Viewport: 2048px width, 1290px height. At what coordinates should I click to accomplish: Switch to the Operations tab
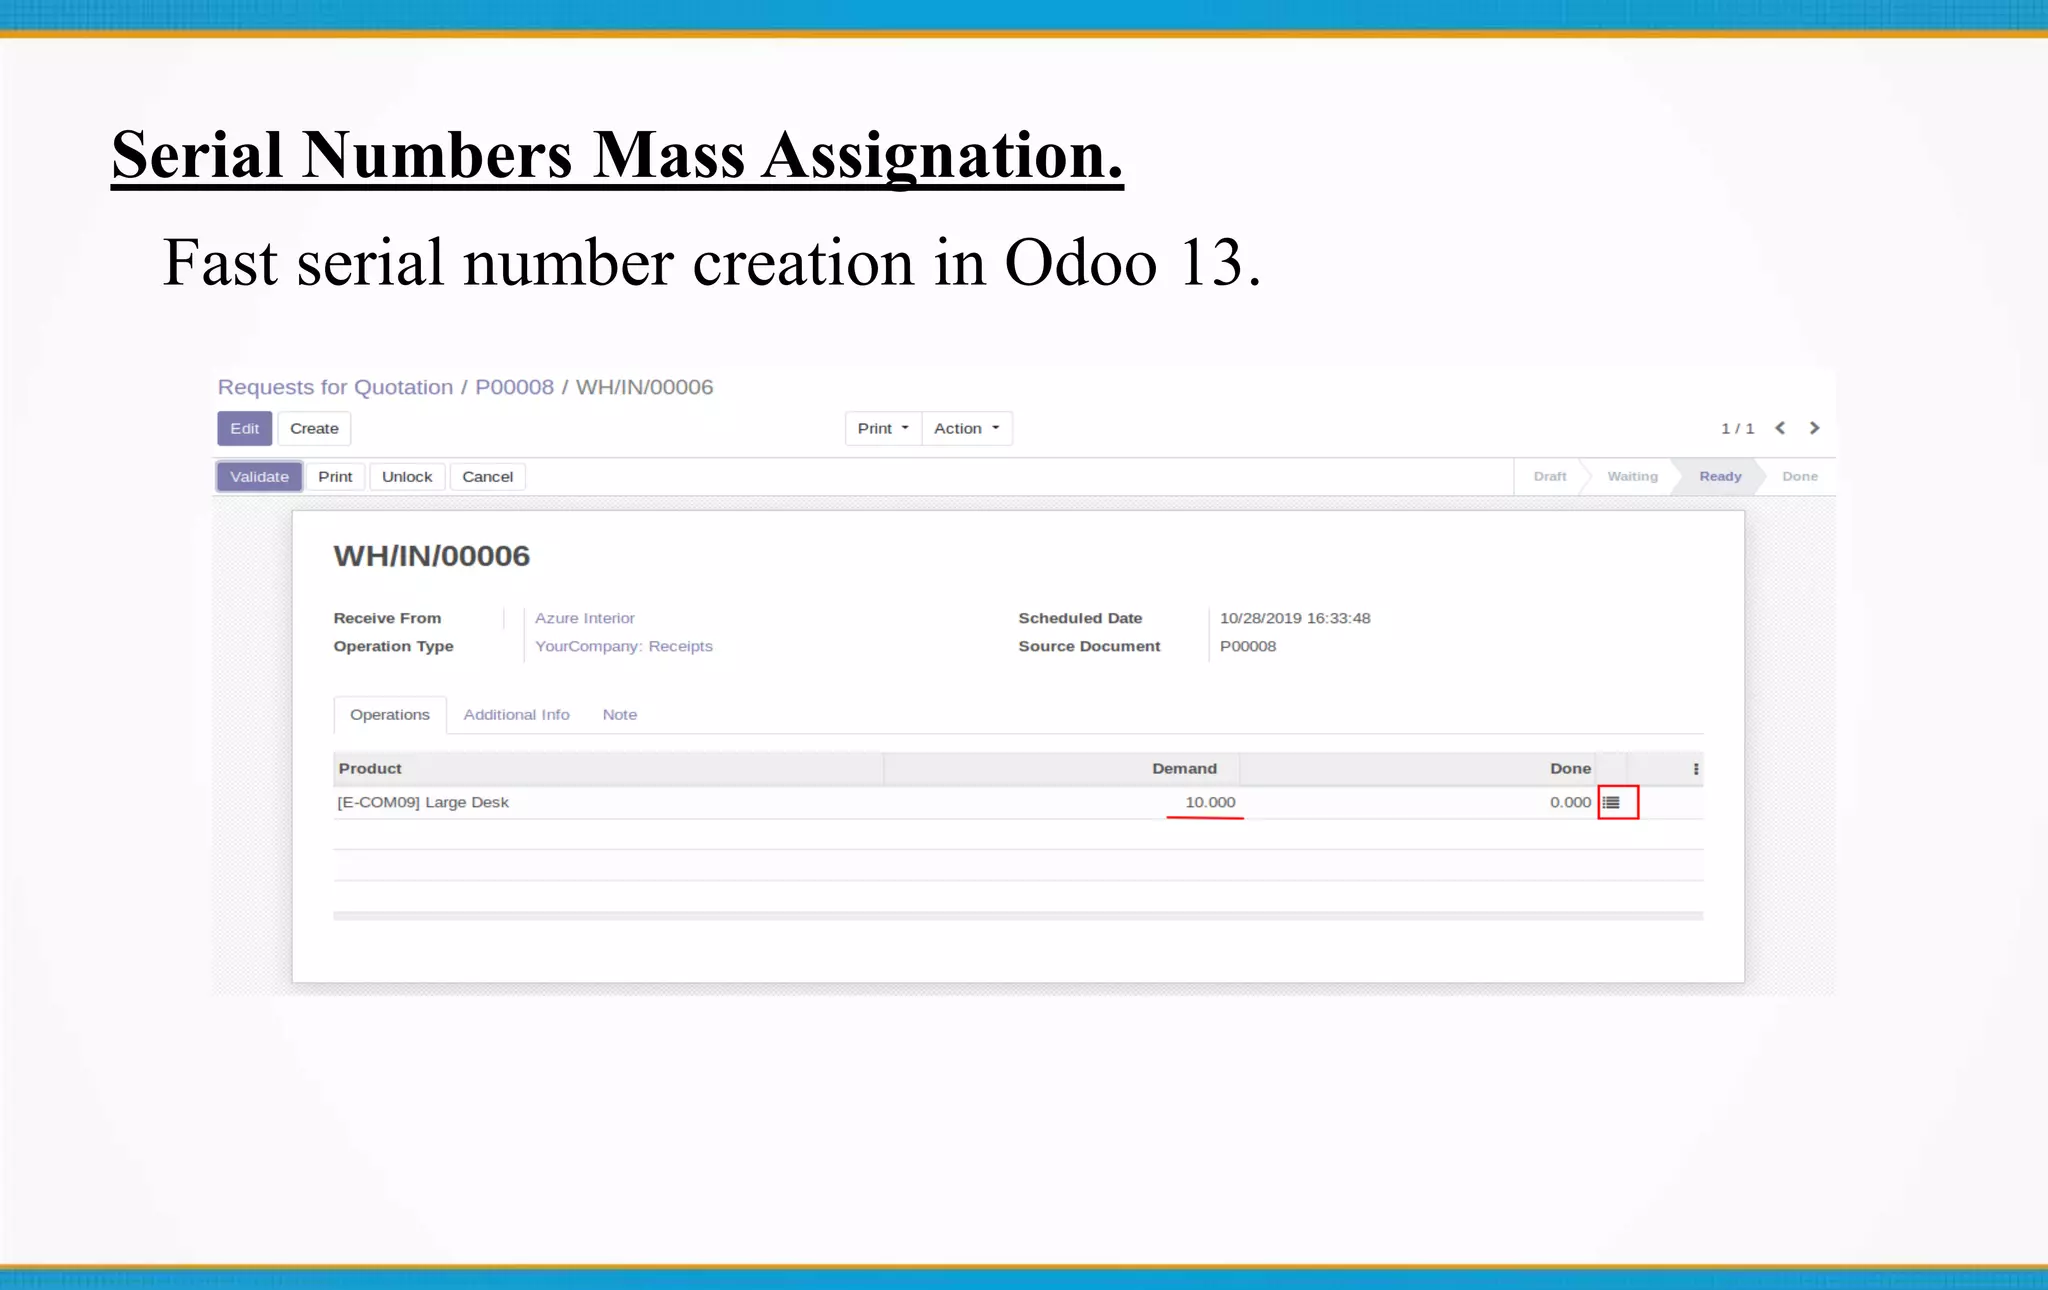tap(390, 715)
